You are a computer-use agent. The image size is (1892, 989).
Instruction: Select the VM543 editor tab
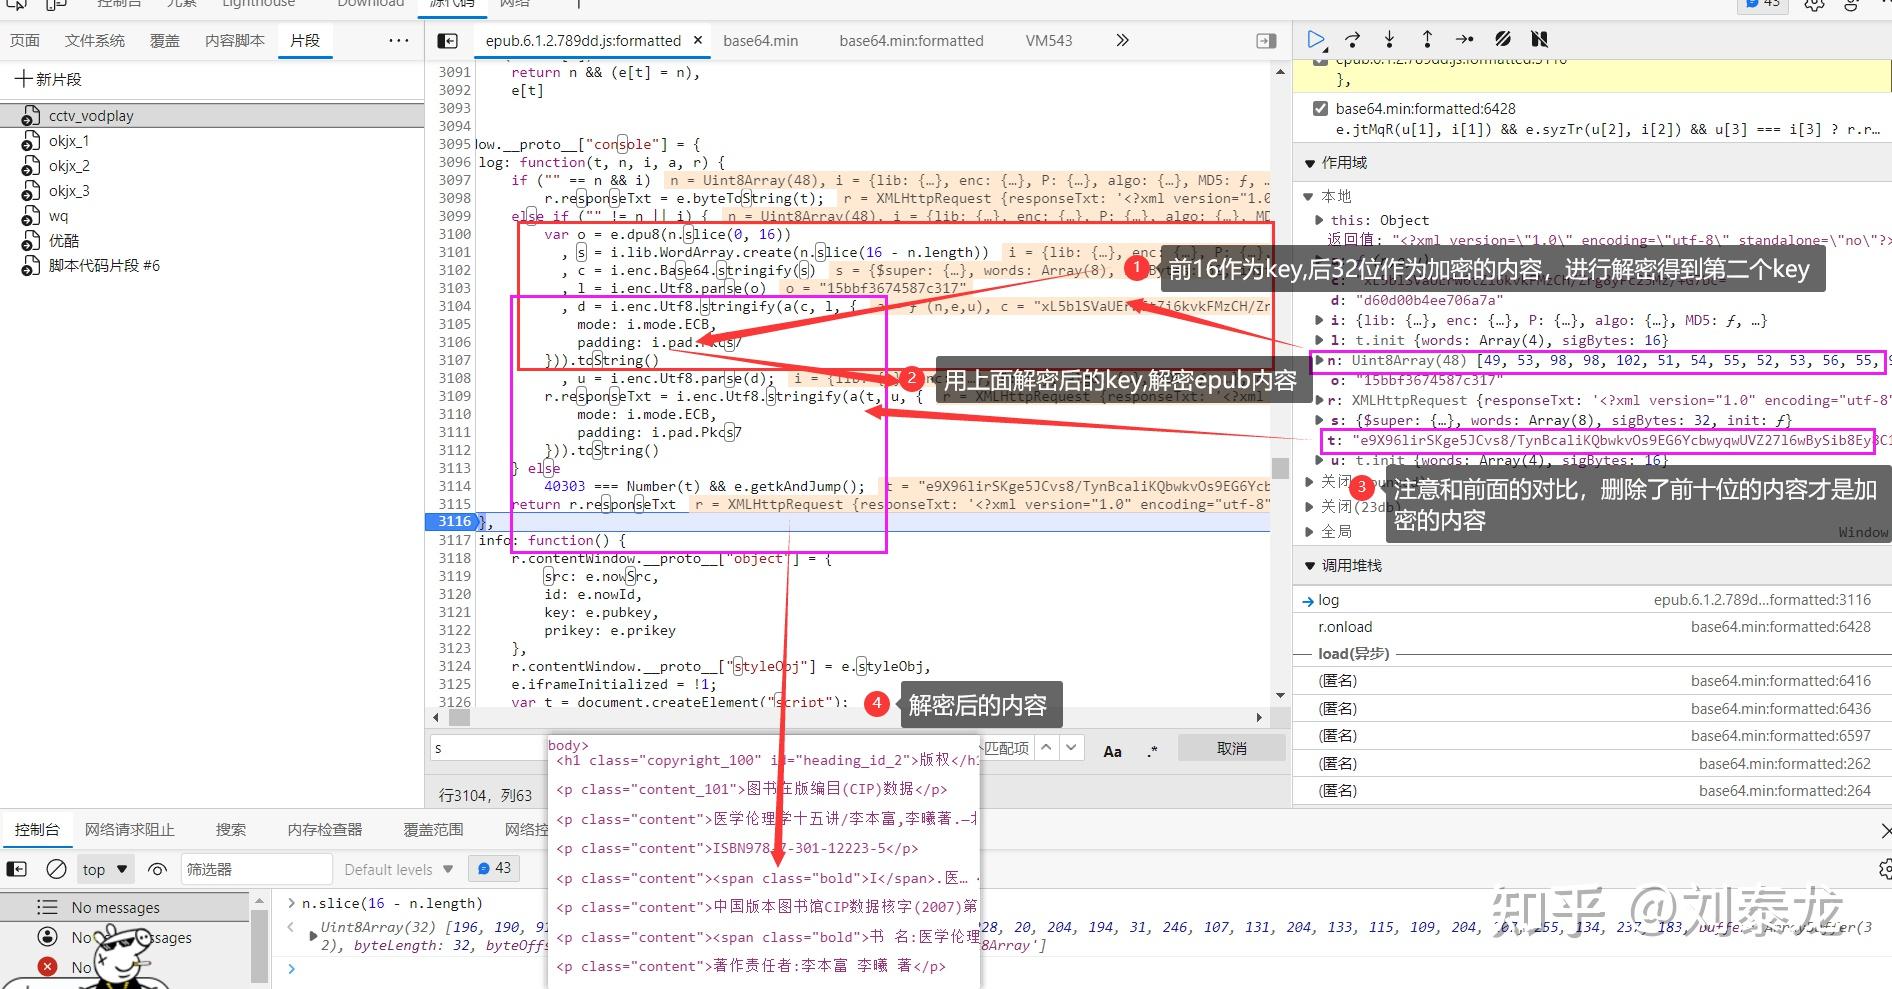pos(1048,41)
